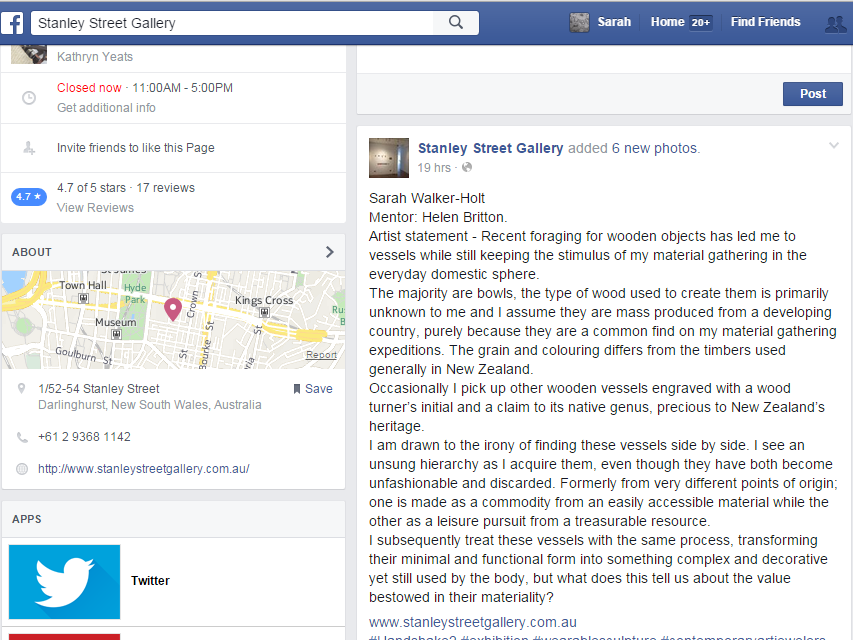This screenshot has height=640, width=853.
Task: Open Find Friends in top navigation
Action: (x=765, y=22)
